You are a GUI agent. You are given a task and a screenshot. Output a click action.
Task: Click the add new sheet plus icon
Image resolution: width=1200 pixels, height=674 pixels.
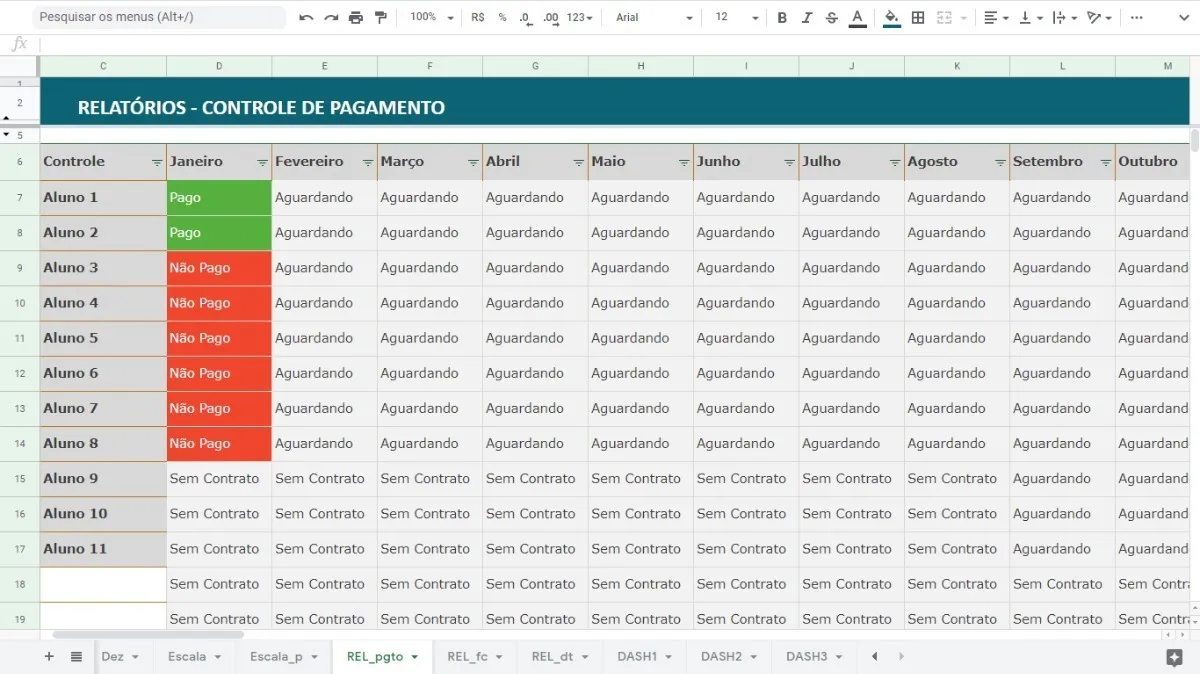point(48,657)
